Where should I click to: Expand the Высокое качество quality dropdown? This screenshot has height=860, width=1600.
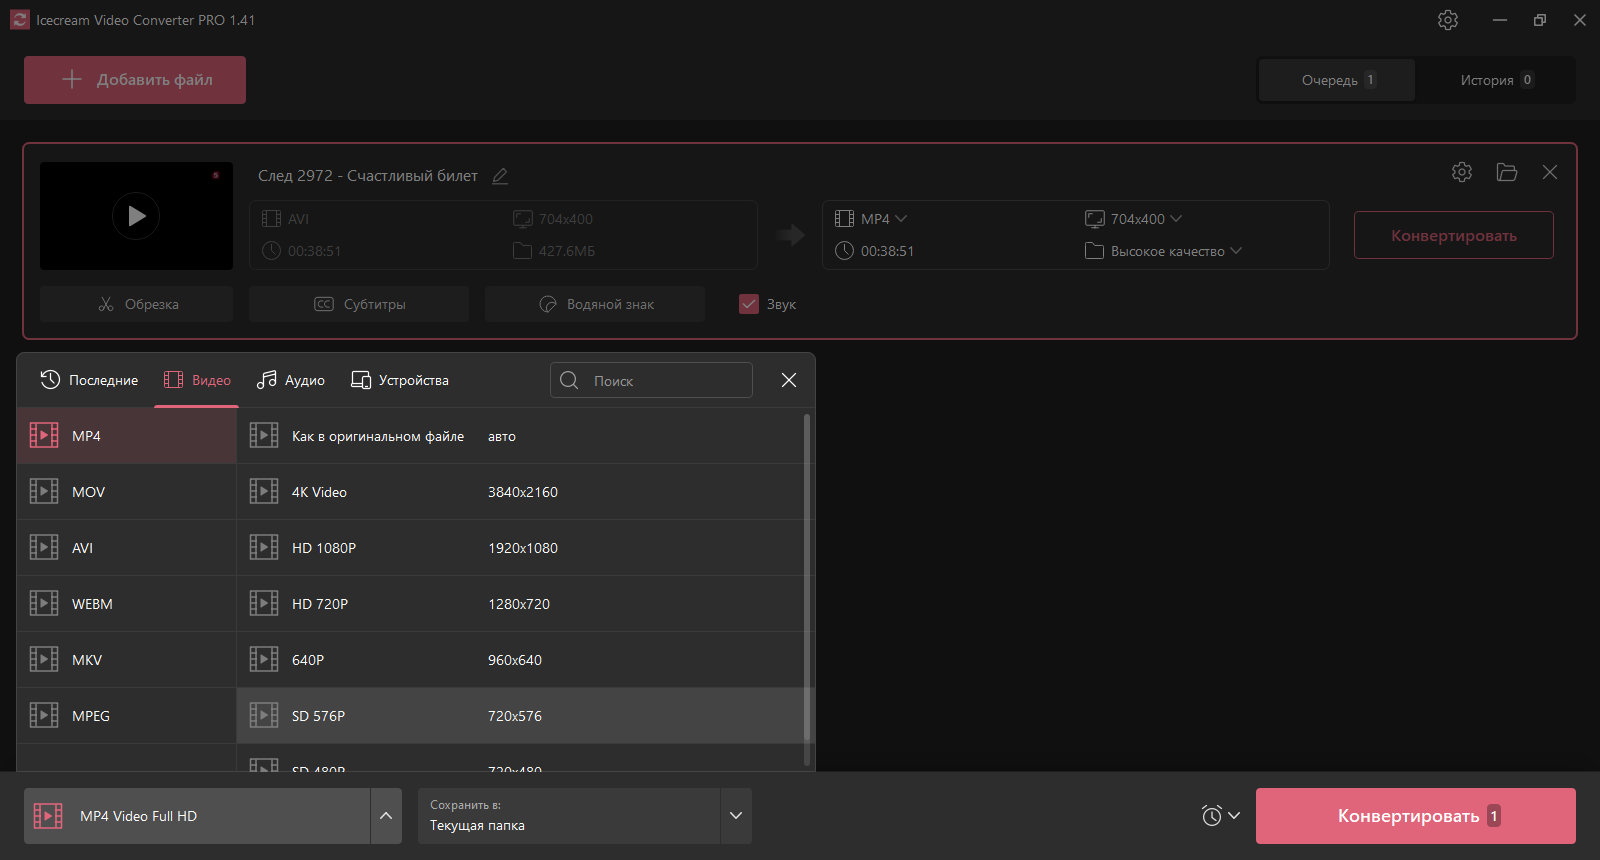(1164, 251)
